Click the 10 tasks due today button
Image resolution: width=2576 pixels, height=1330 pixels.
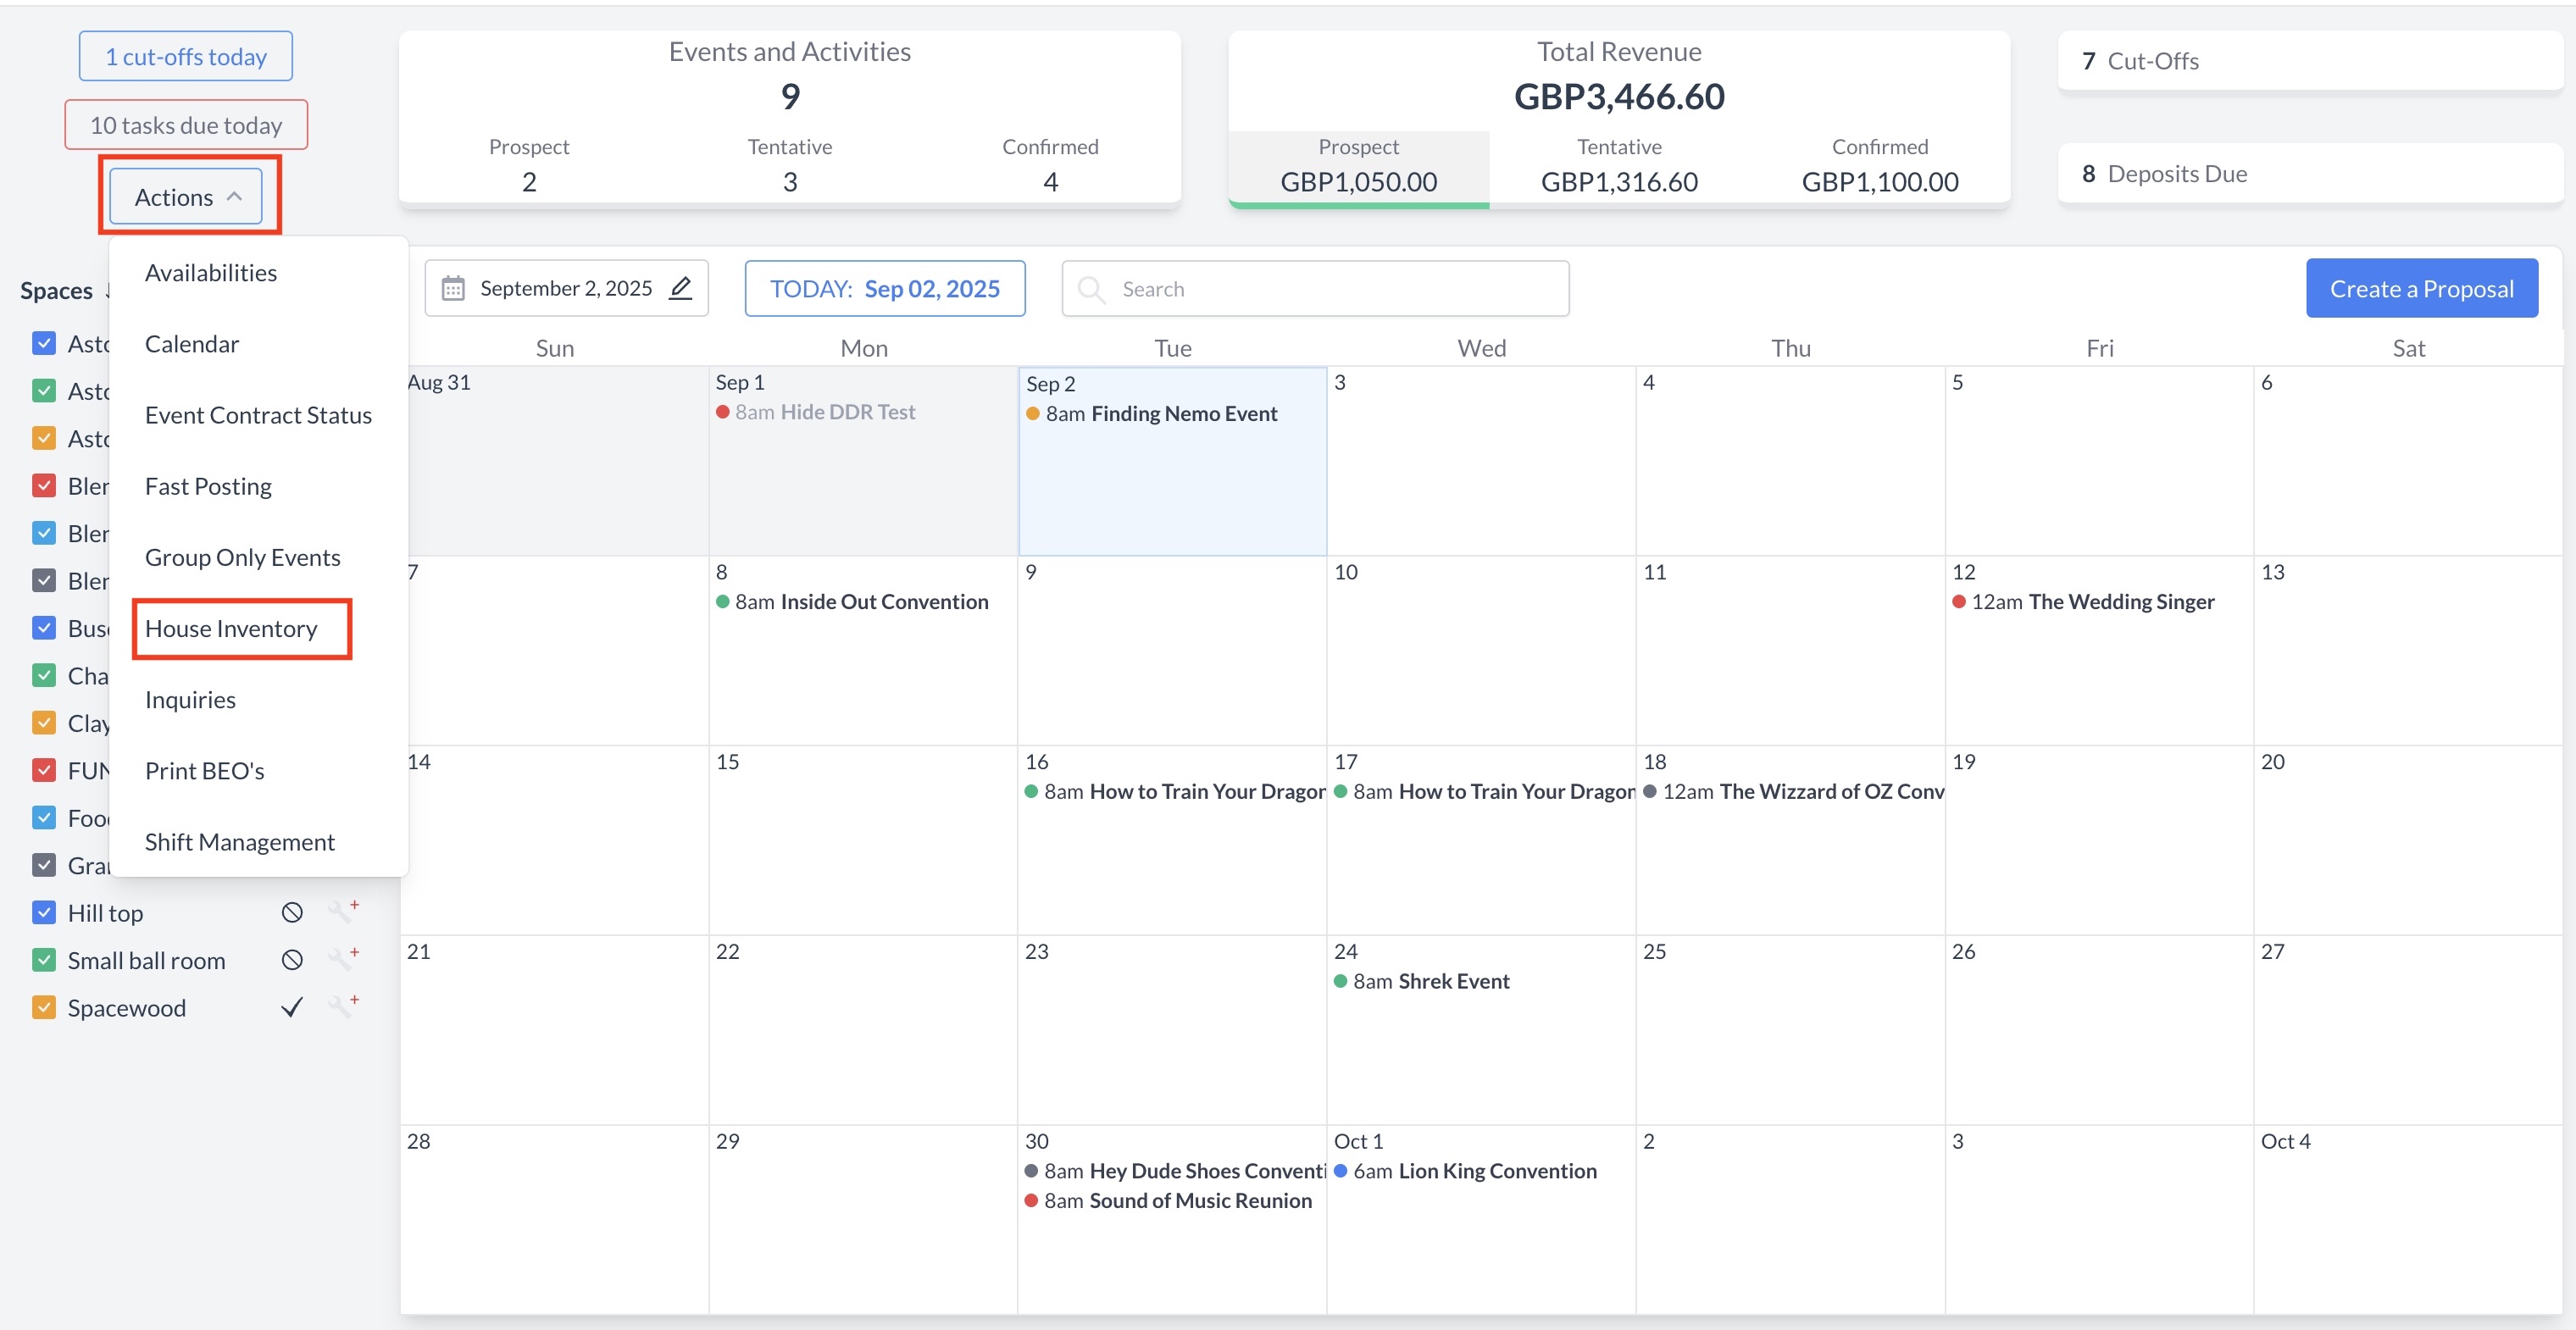pos(186,125)
